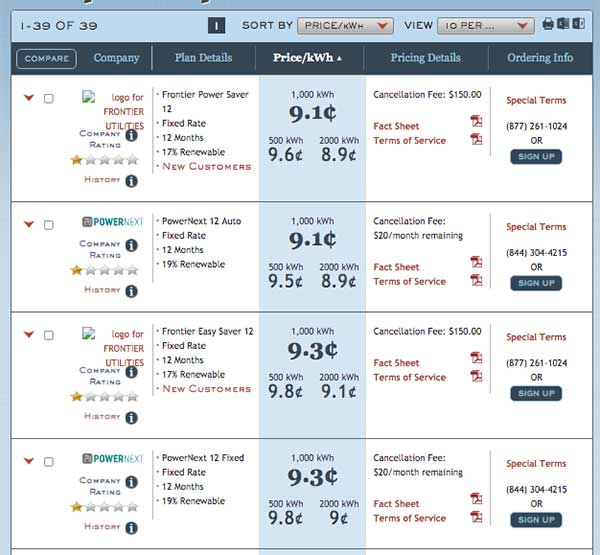Open History info icon for Frontier Power Saver 12
Image resolution: width=600 pixels, height=555 pixels.
click(132, 181)
